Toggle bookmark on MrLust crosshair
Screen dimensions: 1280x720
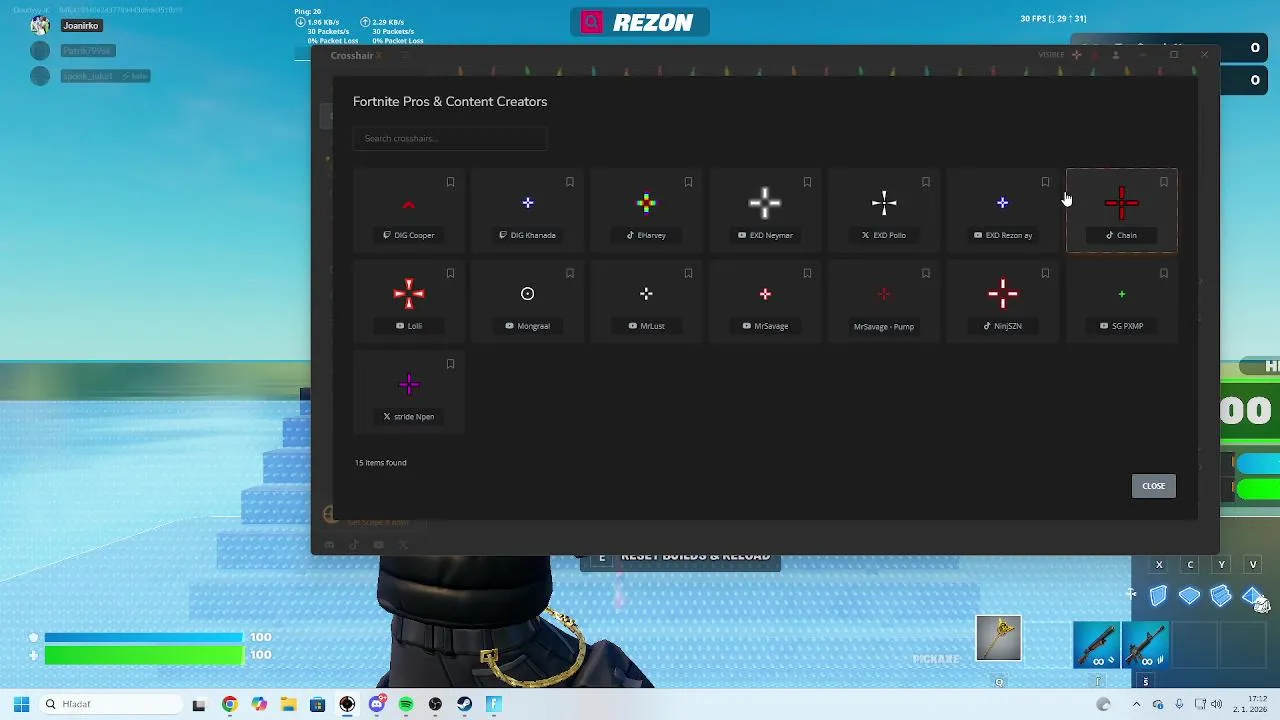pyautogui.click(x=688, y=273)
